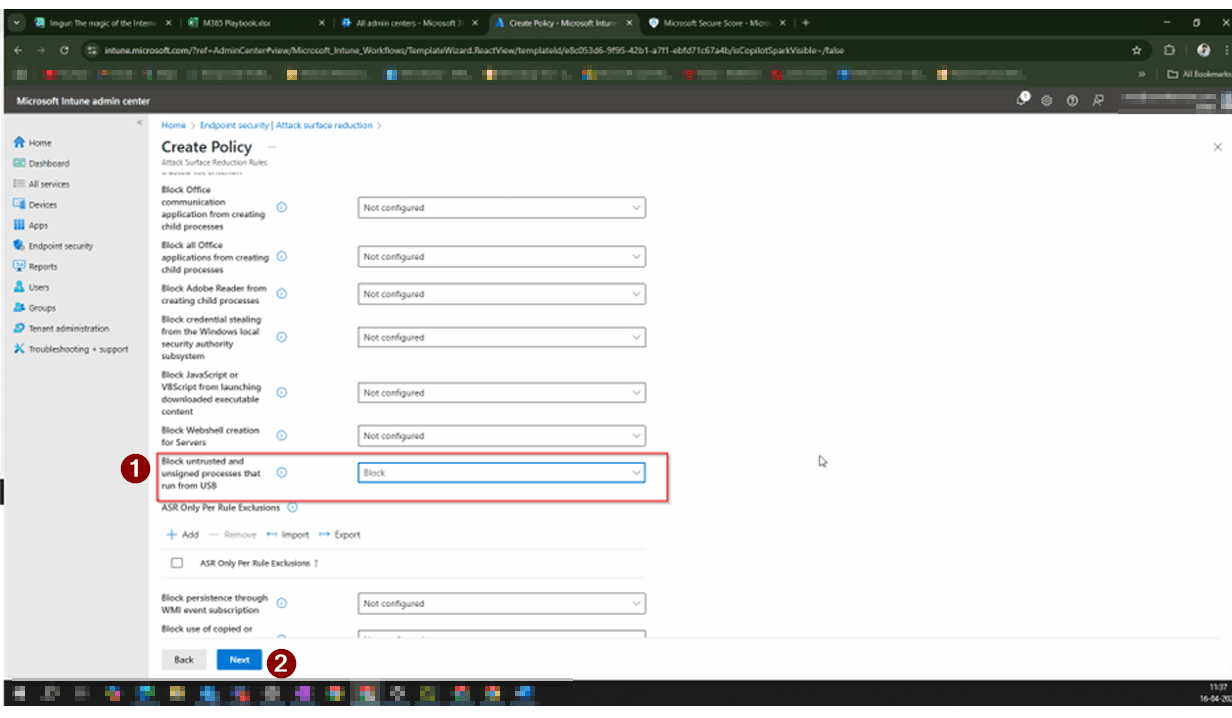This screenshot has height=718, width=1232.
Task: Tick the ASR Only Per Rule Exclusions checkbox
Action: point(177,563)
